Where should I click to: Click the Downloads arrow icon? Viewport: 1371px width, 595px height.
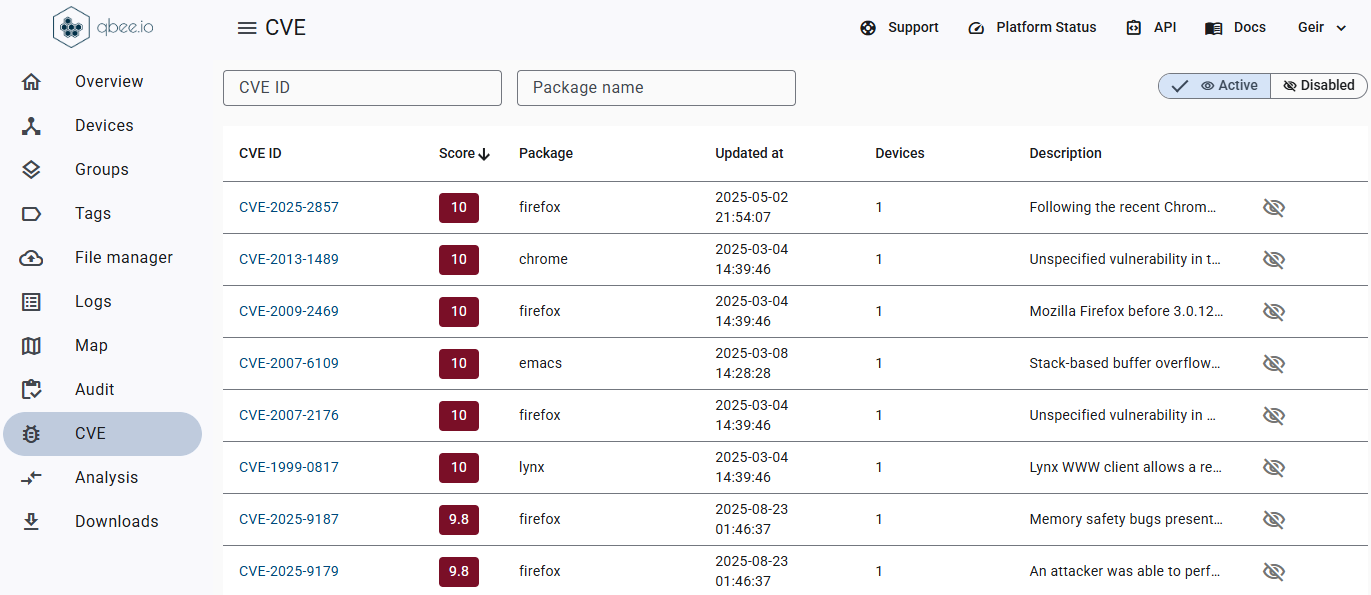(x=31, y=522)
